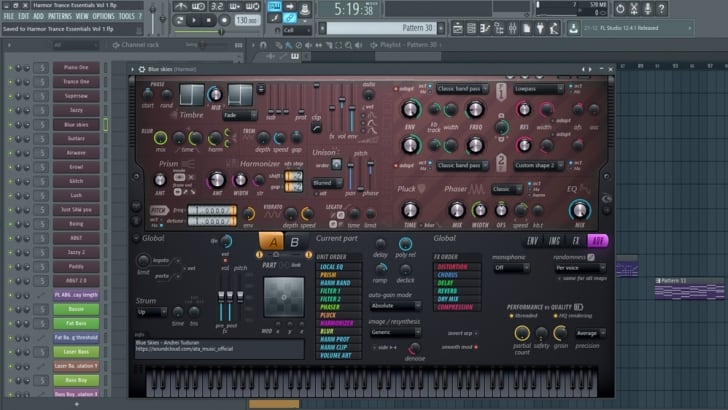
Task: Toggle filter 1 adapt option
Action: tap(396, 89)
